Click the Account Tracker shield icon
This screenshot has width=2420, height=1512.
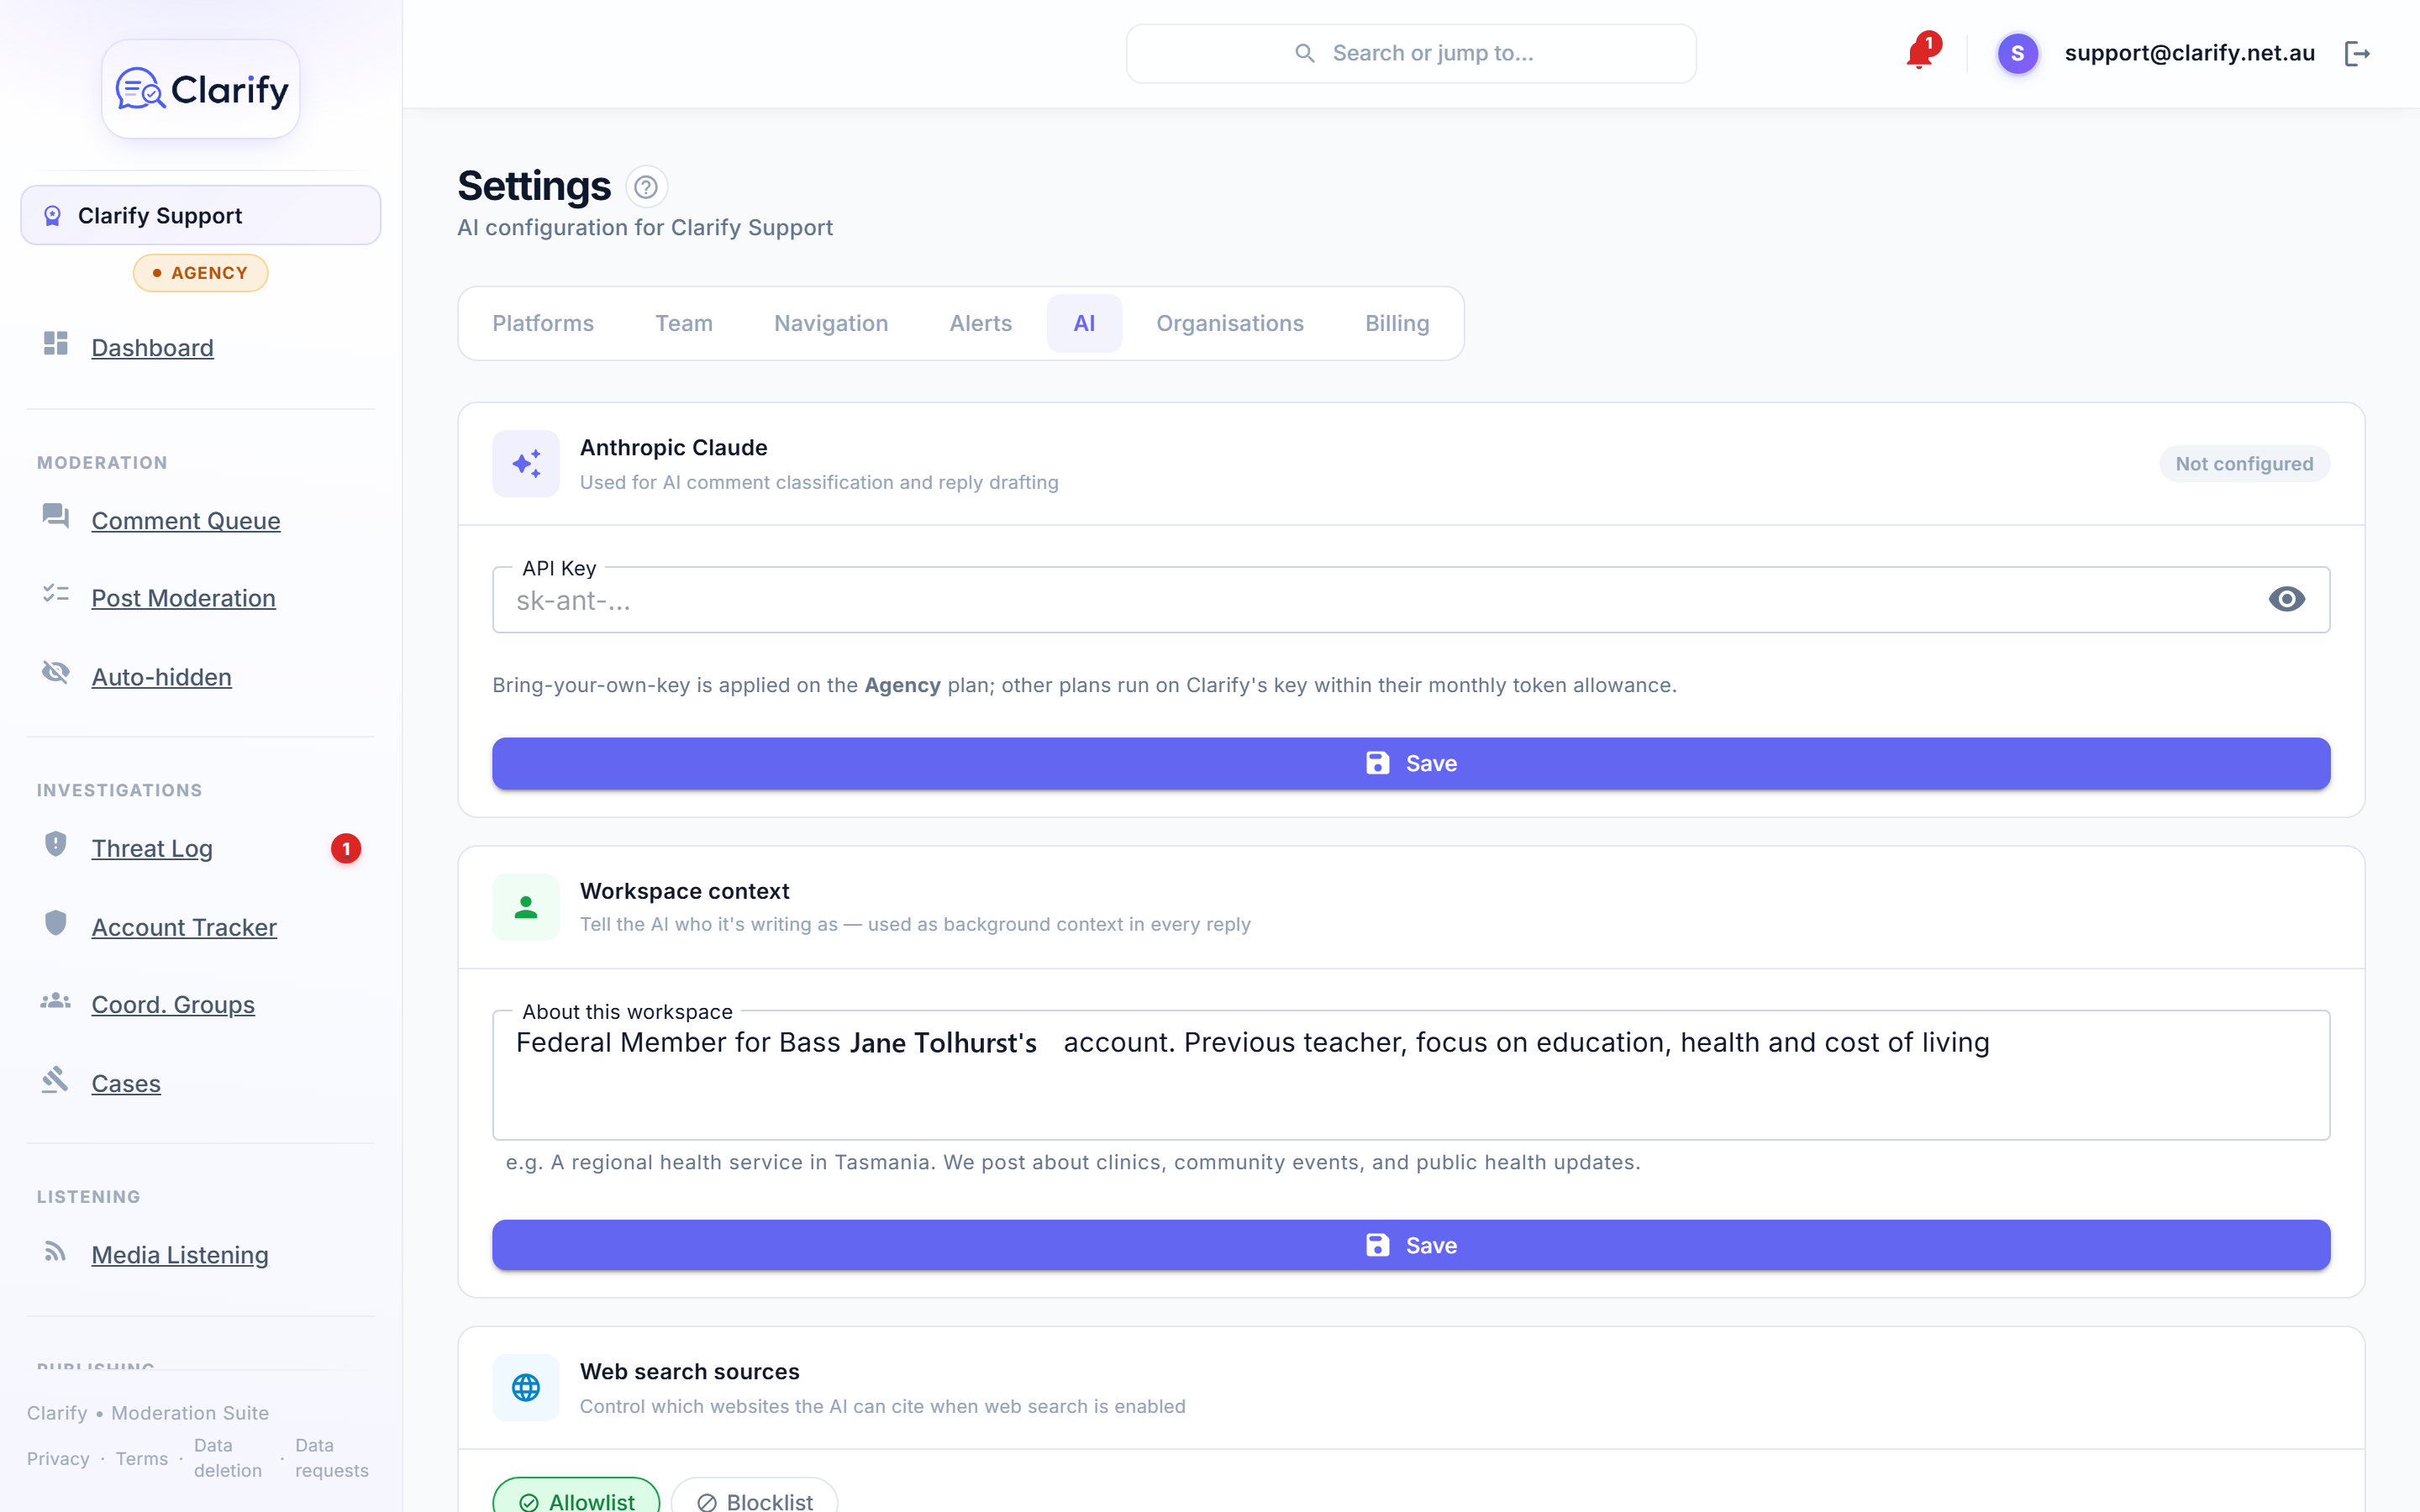[56, 923]
